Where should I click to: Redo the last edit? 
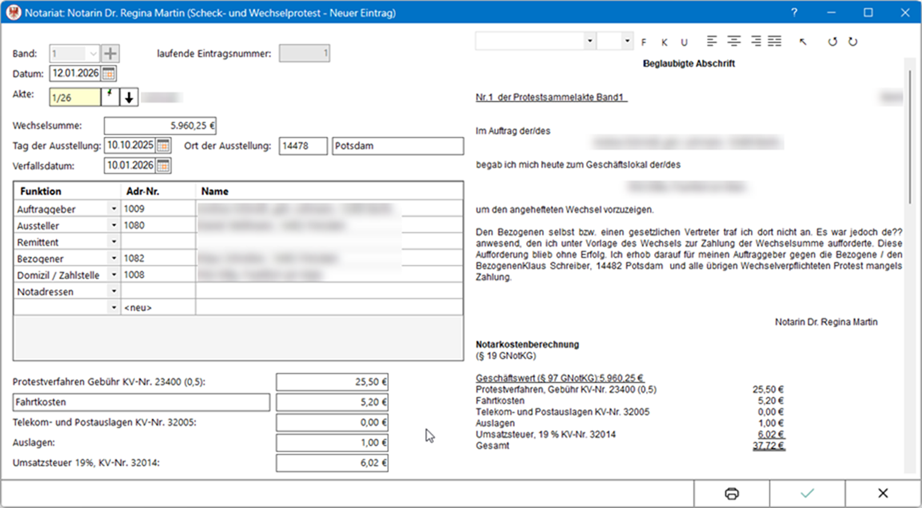pos(853,42)
